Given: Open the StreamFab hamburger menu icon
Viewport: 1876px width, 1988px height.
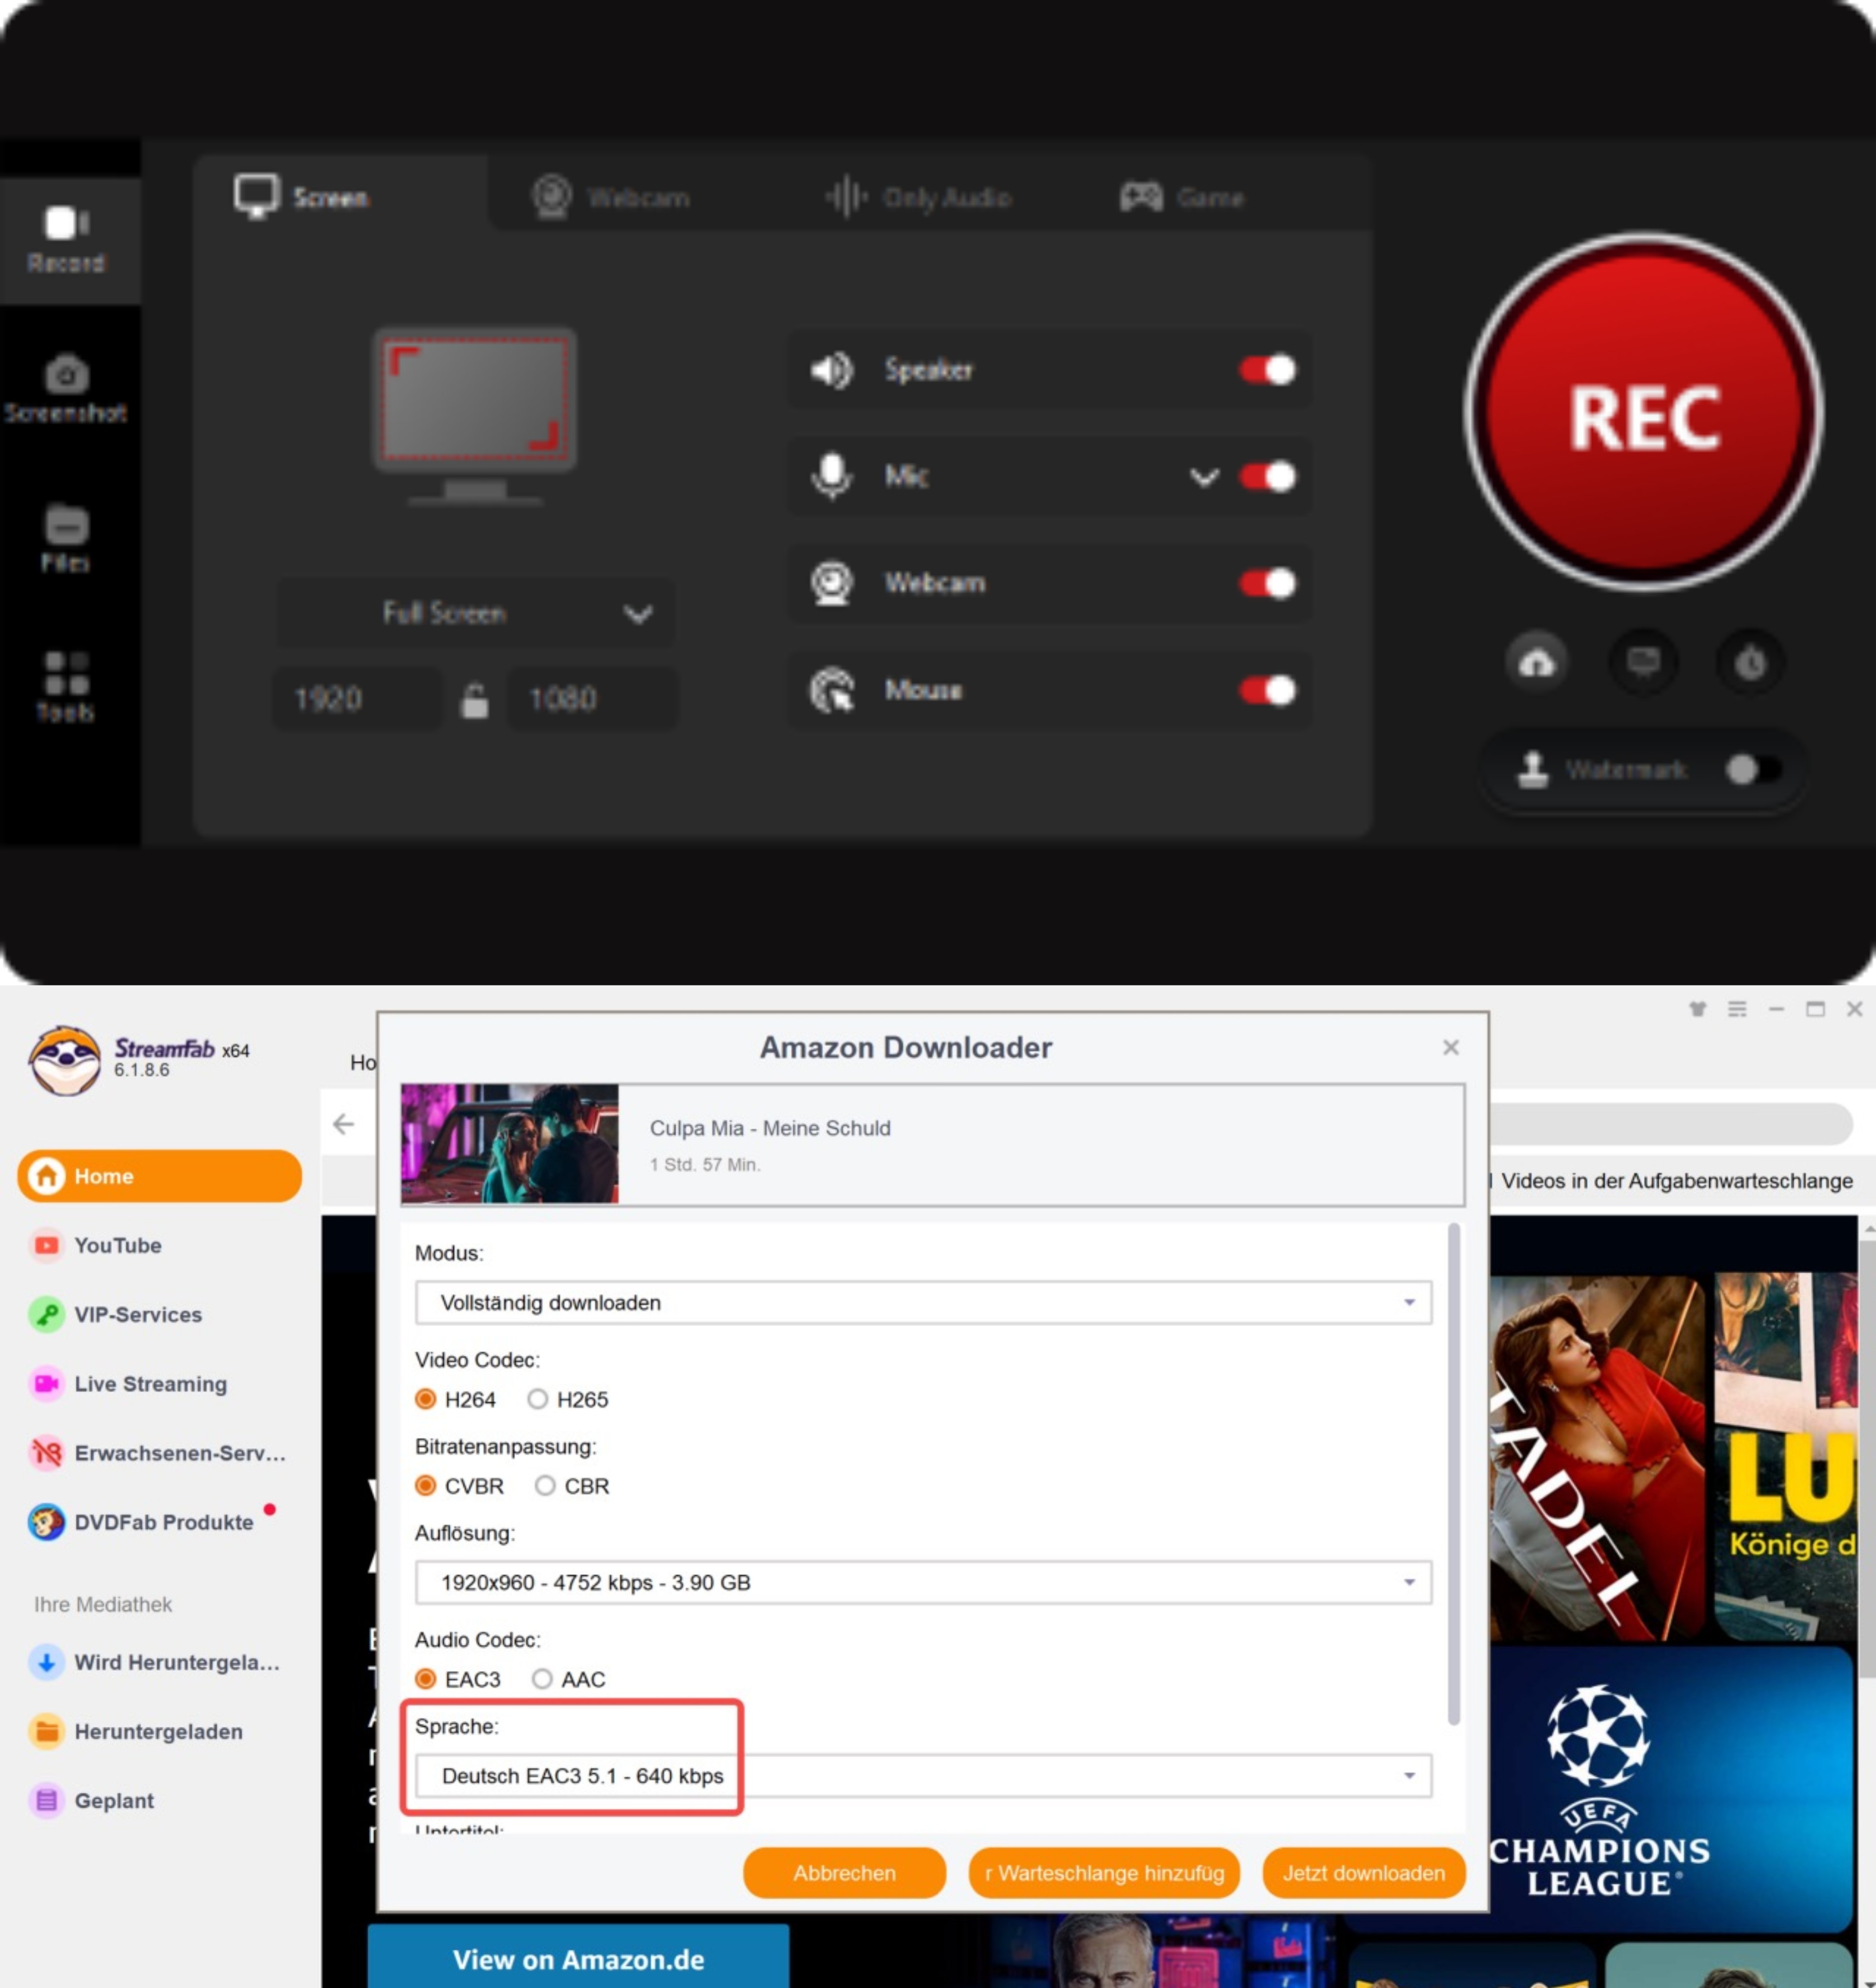Looking at the screenshot, I should click(x=1737, y=1009).
